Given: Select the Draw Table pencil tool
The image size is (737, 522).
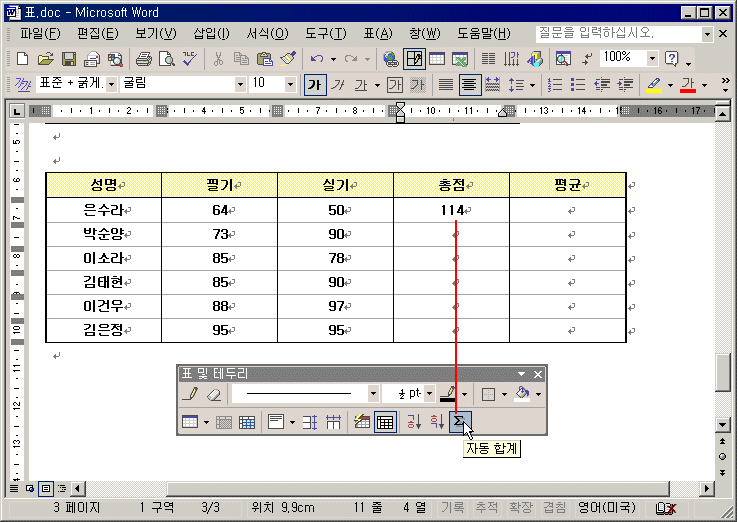Looking at the screenshot, I should coord(191,394).
